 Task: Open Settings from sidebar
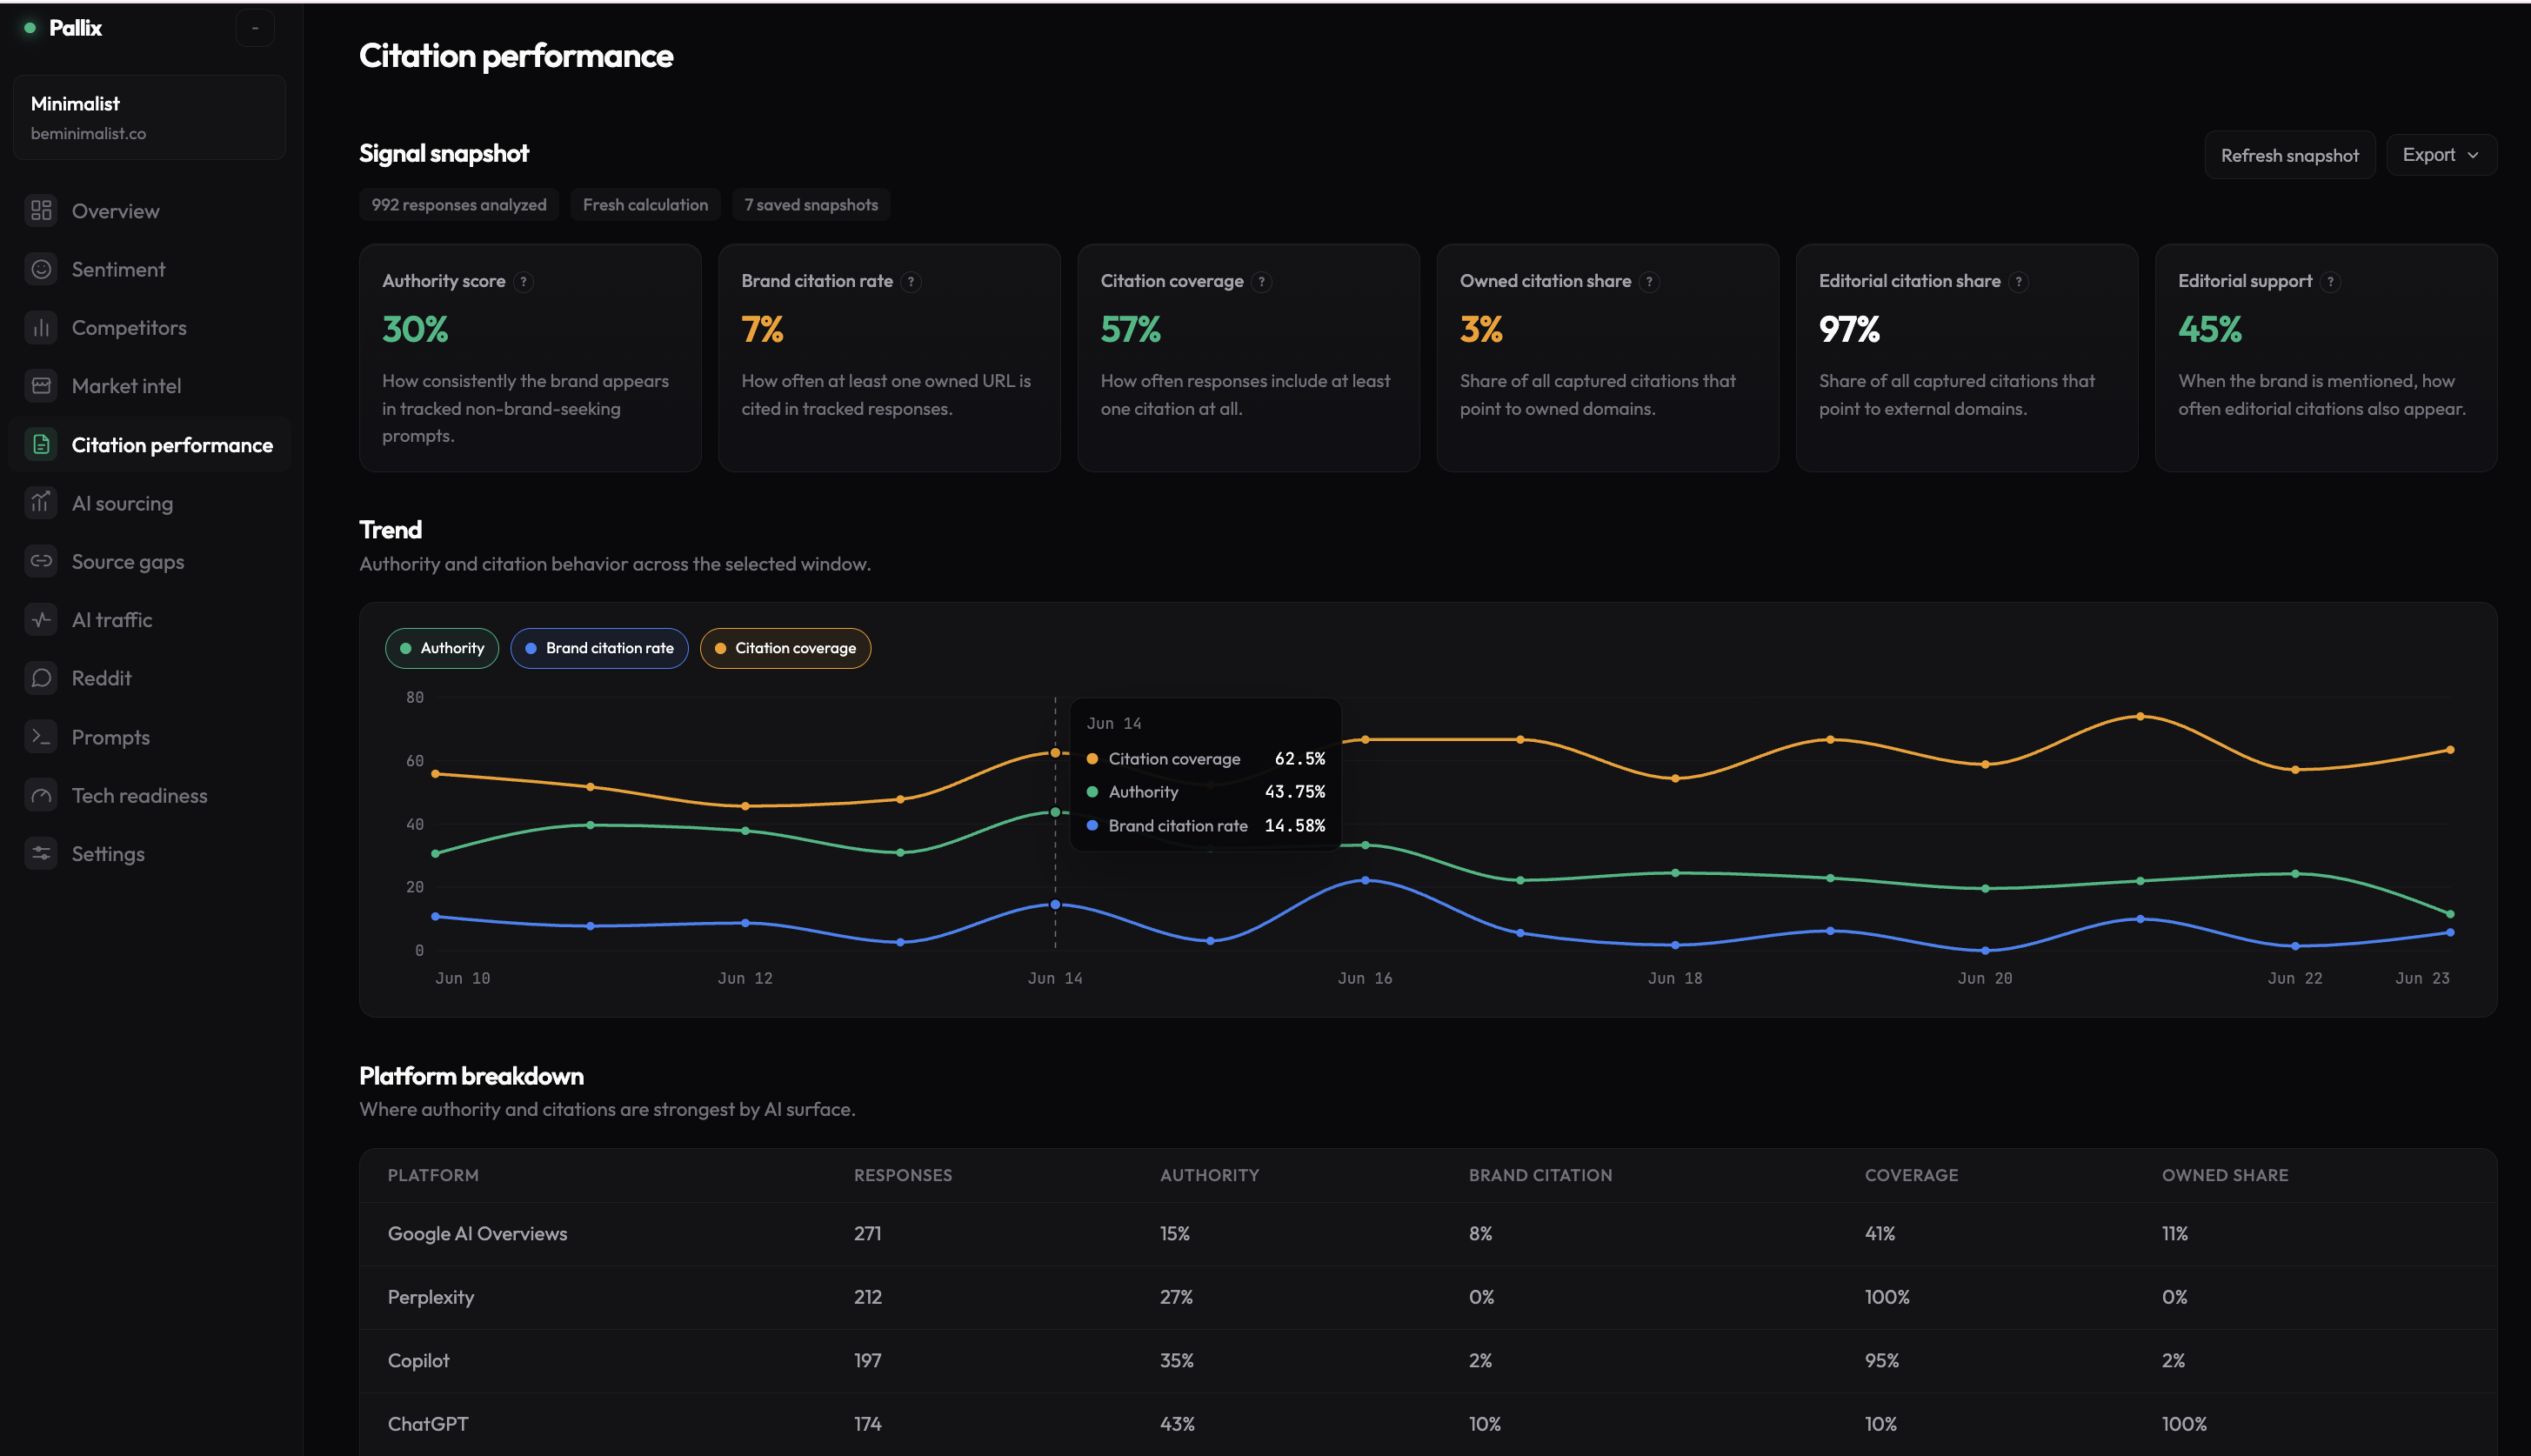(x=149, y=854)
